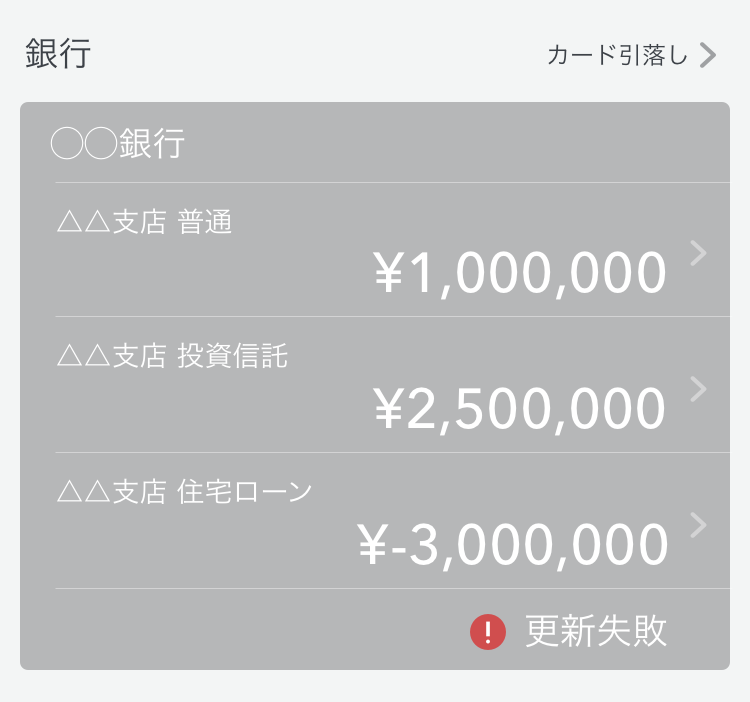This screenshot has height=702, width=750.
Task: Click the red update-failed warning icon
Action: tap(488, 632)
